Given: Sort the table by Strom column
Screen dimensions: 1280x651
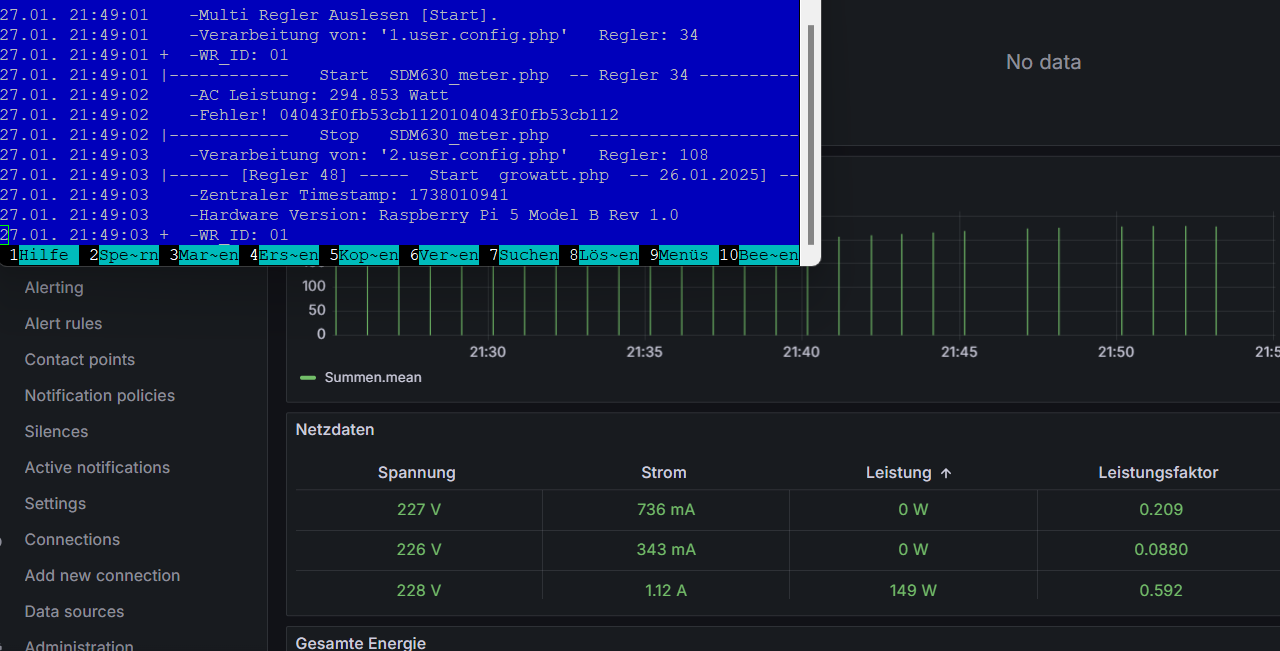Looking at the screenshot, I should [664, 473].
